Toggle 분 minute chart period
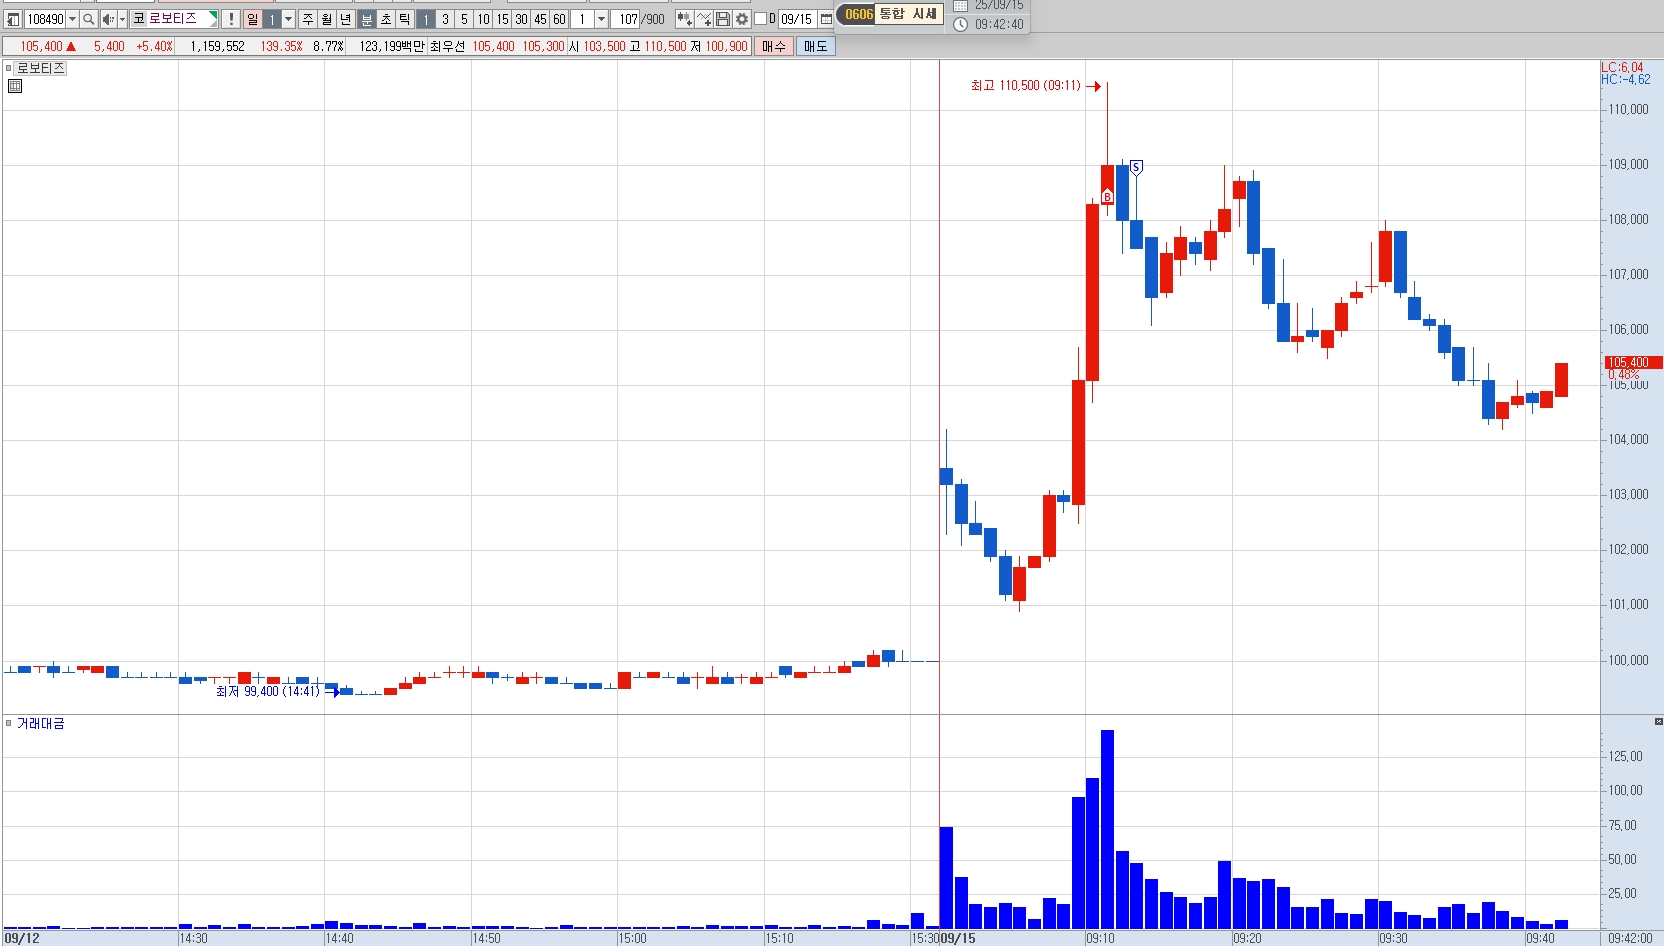1664x946 pixels. 367,19
